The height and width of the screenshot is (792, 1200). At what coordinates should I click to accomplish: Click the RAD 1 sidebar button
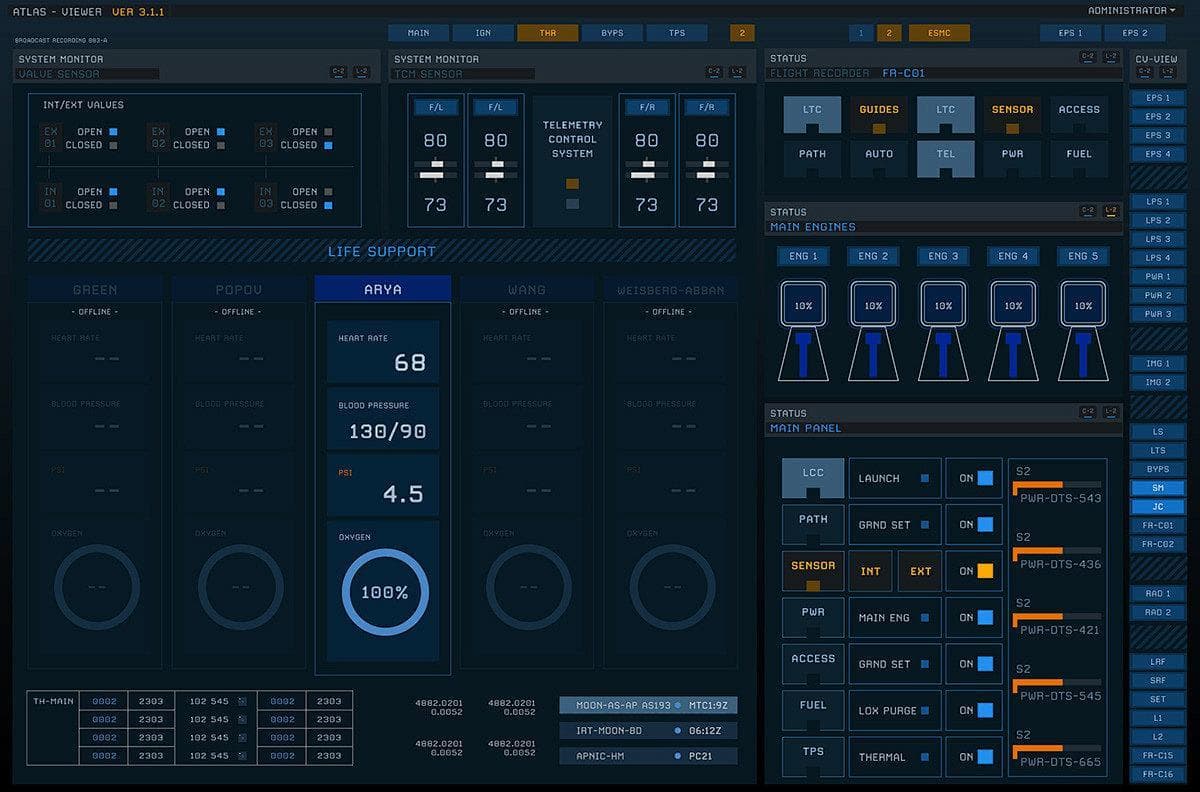click(x=1158, y=594)
